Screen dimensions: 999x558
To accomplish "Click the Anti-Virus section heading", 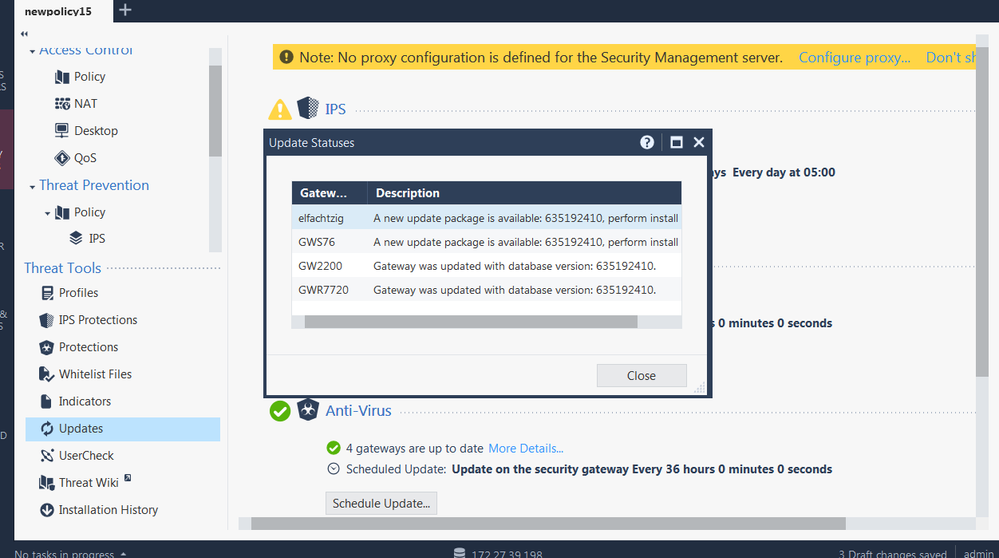I will [358, 411].
